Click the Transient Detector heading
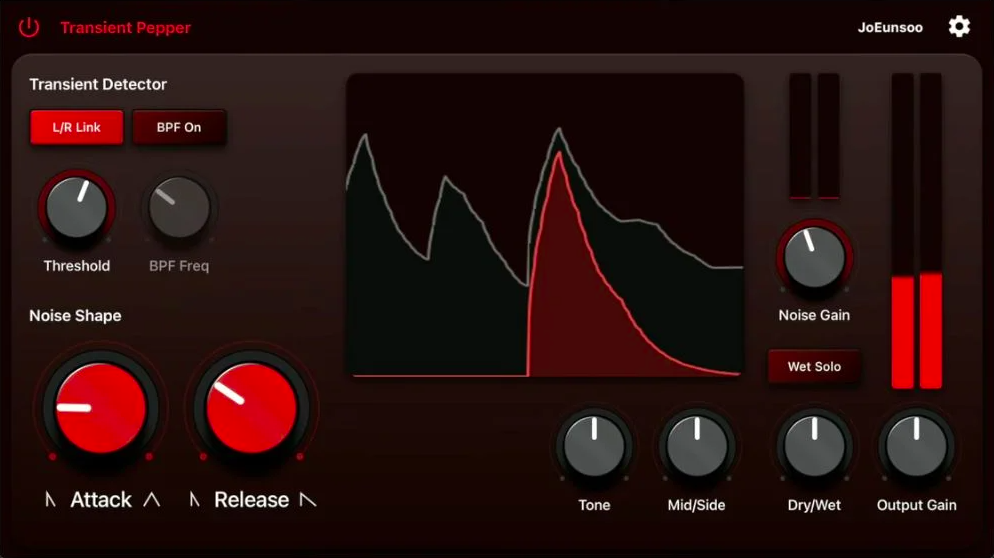 (x=98, y=84)
